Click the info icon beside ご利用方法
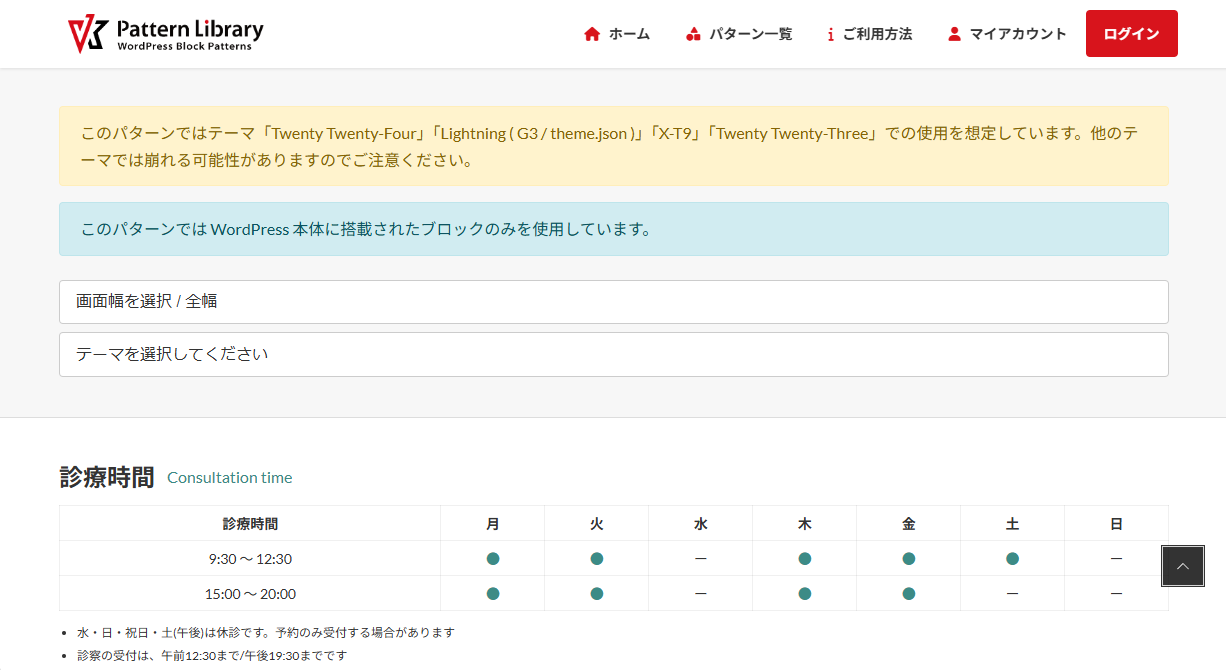 tap(830, 34)
